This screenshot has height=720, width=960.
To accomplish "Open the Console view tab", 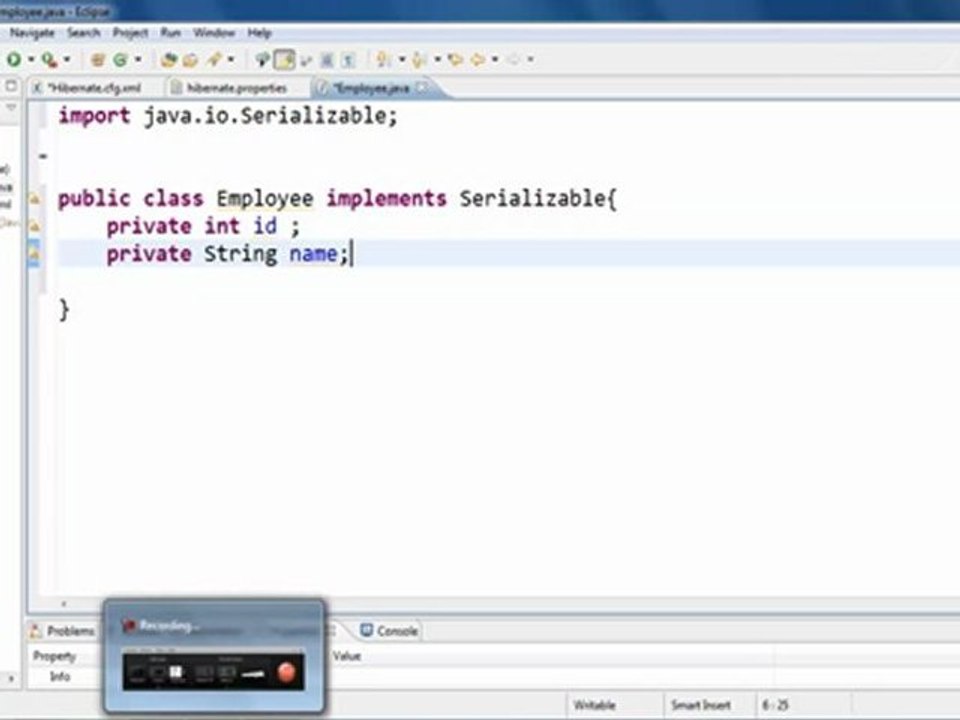I will [389, 631].
